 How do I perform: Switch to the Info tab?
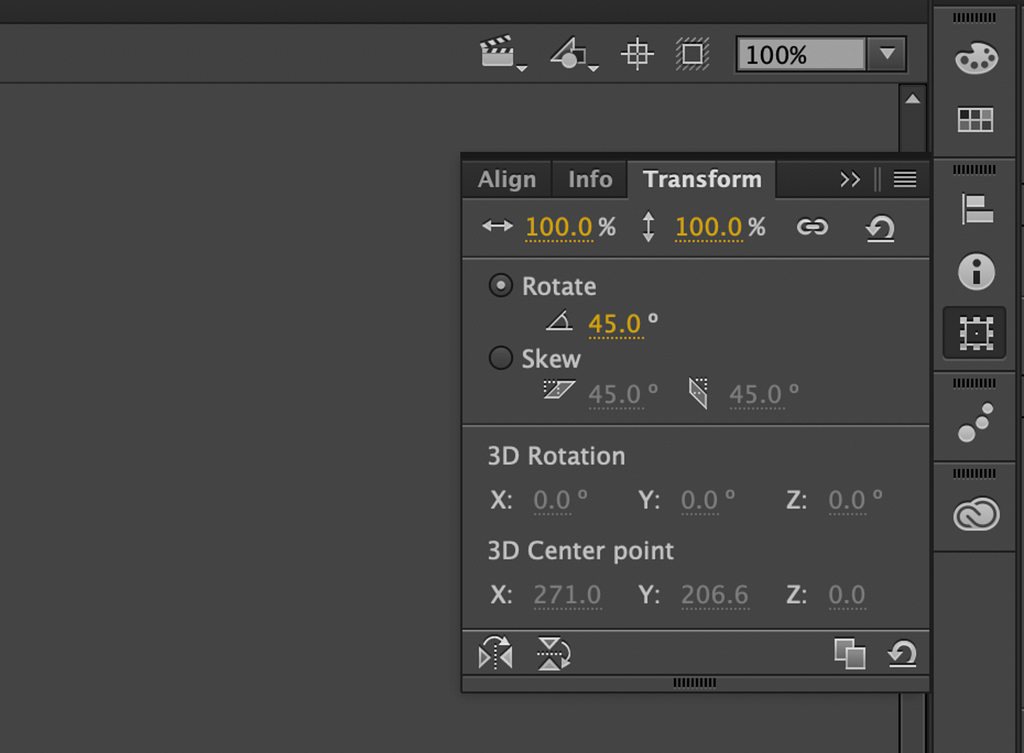click(590, 179)
